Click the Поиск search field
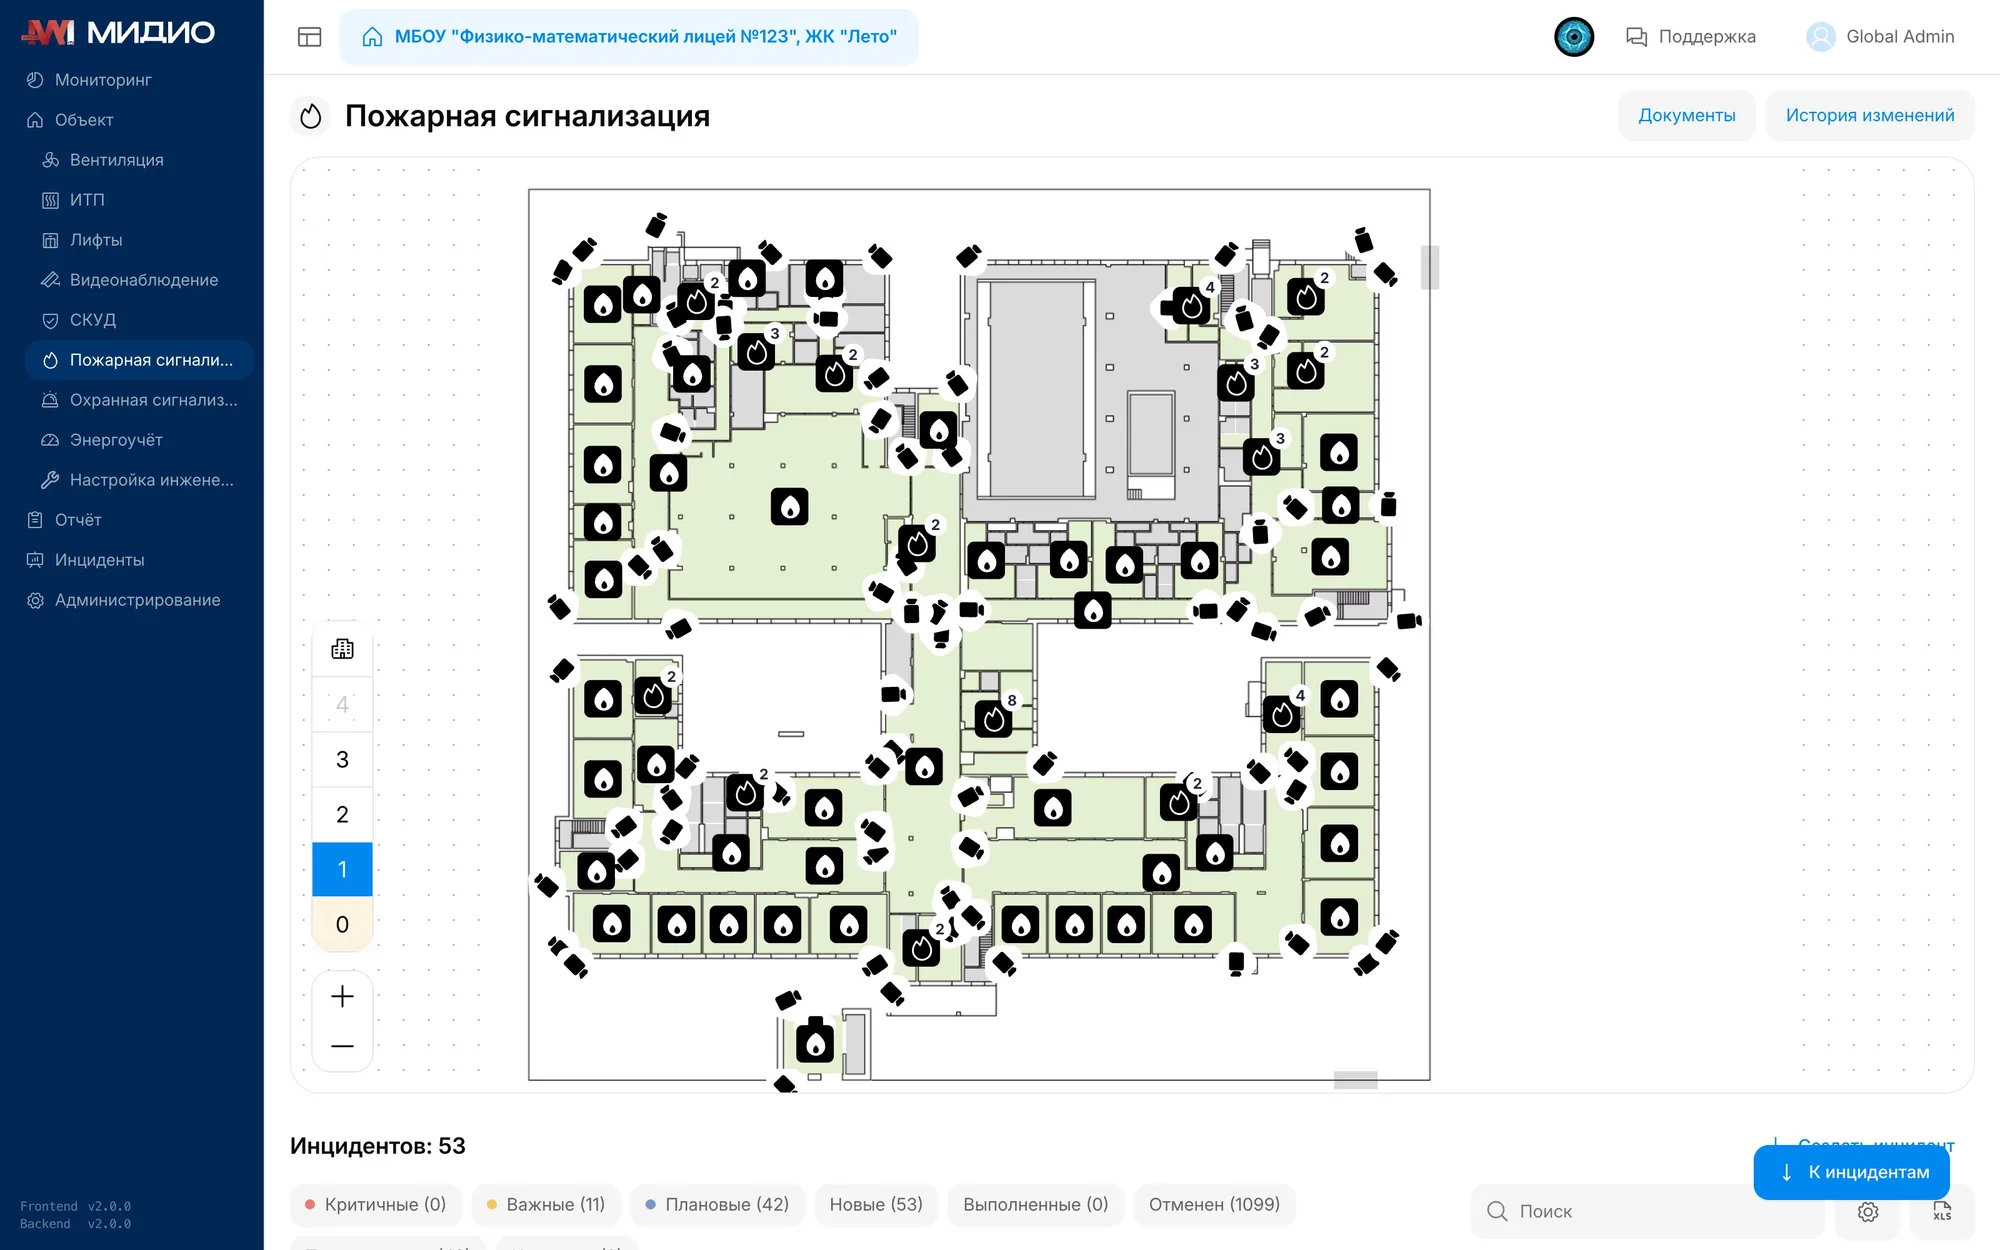 coord(1647,1211)
